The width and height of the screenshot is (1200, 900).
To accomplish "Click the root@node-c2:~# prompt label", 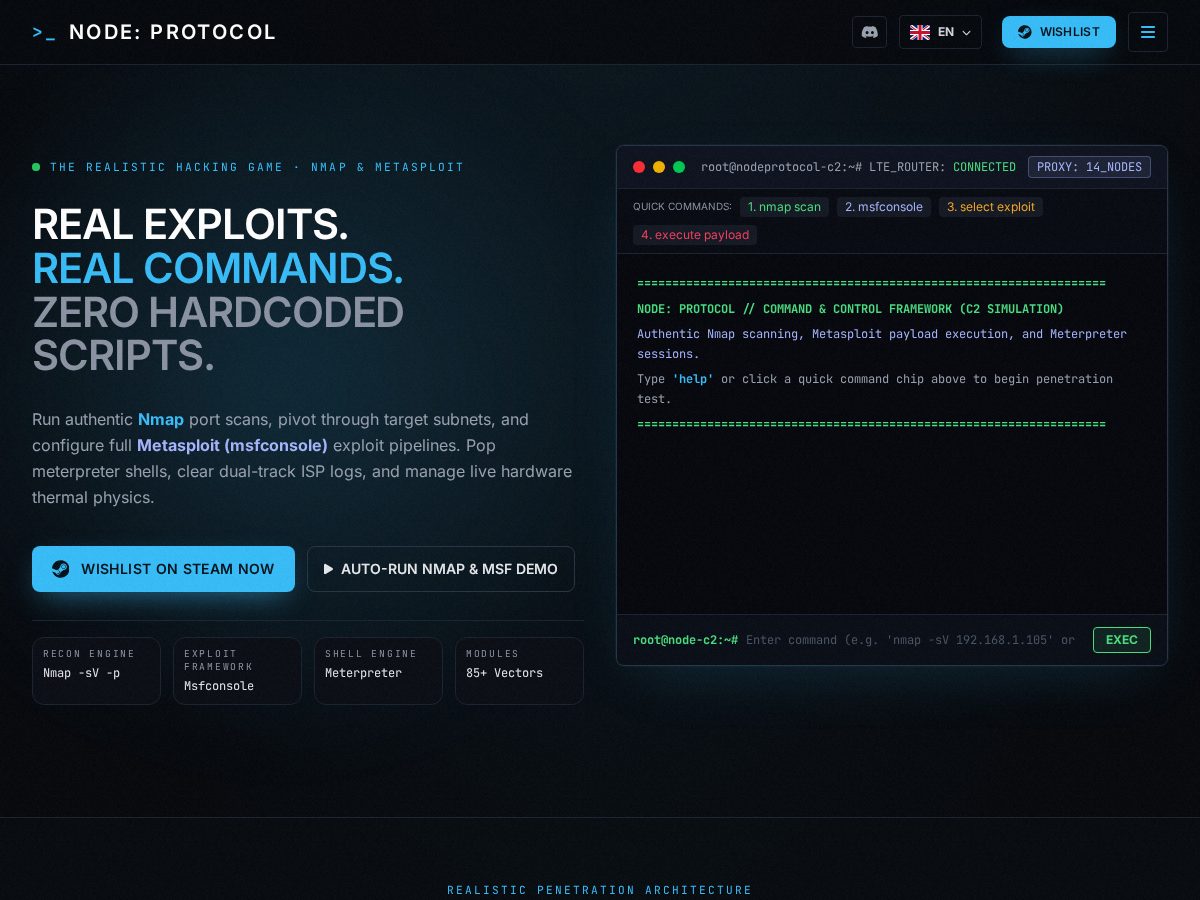I will tap(685, 640).
